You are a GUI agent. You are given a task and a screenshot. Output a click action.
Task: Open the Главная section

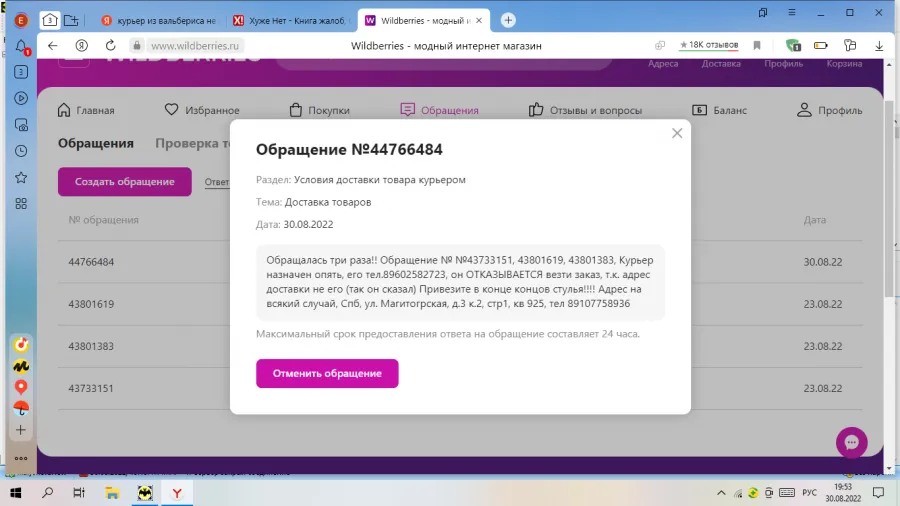coord(86,110)
